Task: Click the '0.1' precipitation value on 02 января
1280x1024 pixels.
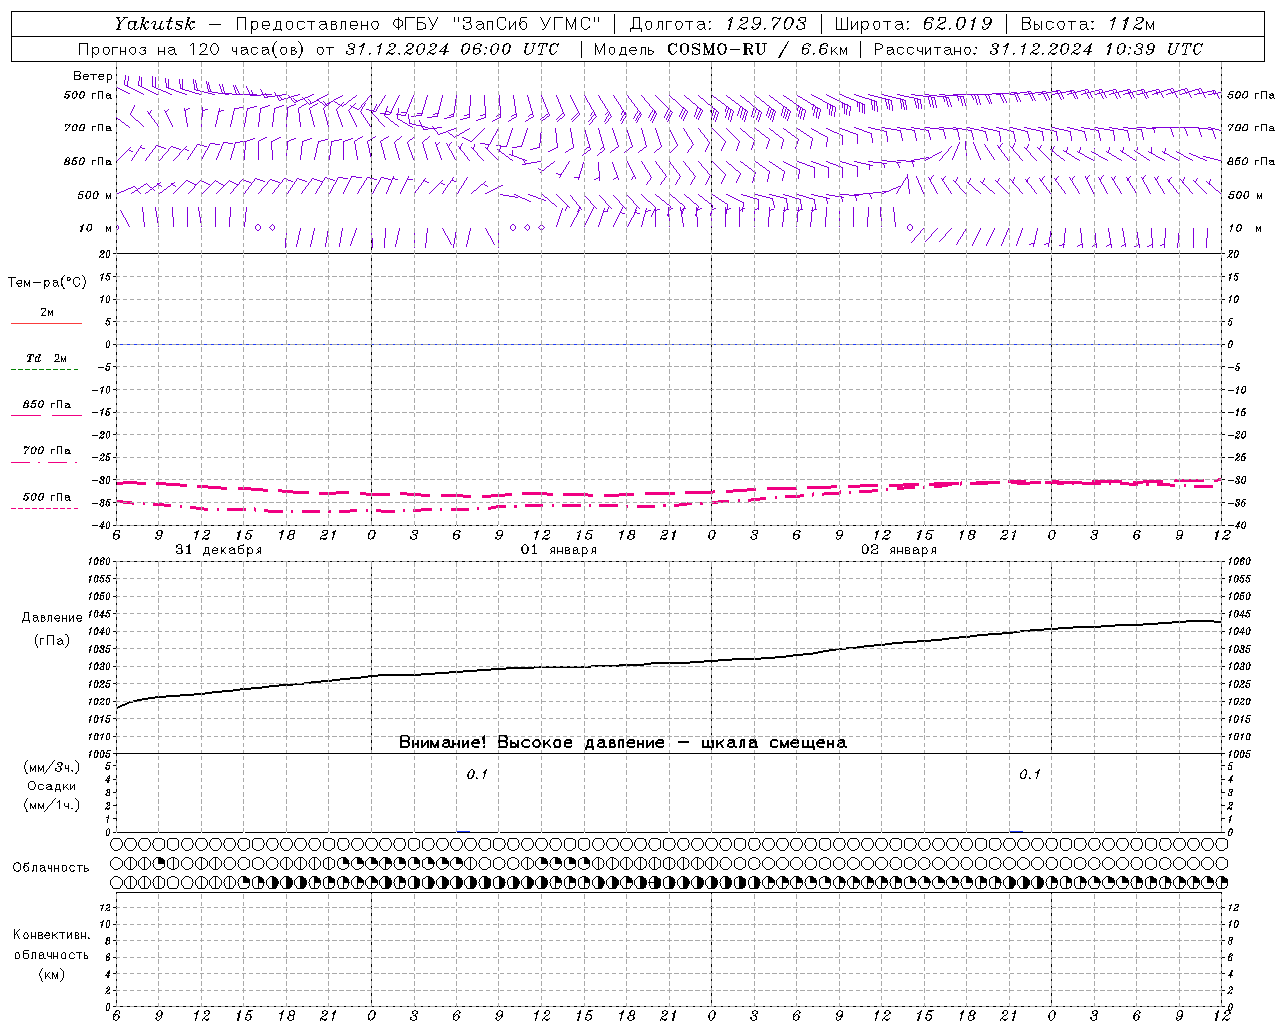Action: (1030, 774)
